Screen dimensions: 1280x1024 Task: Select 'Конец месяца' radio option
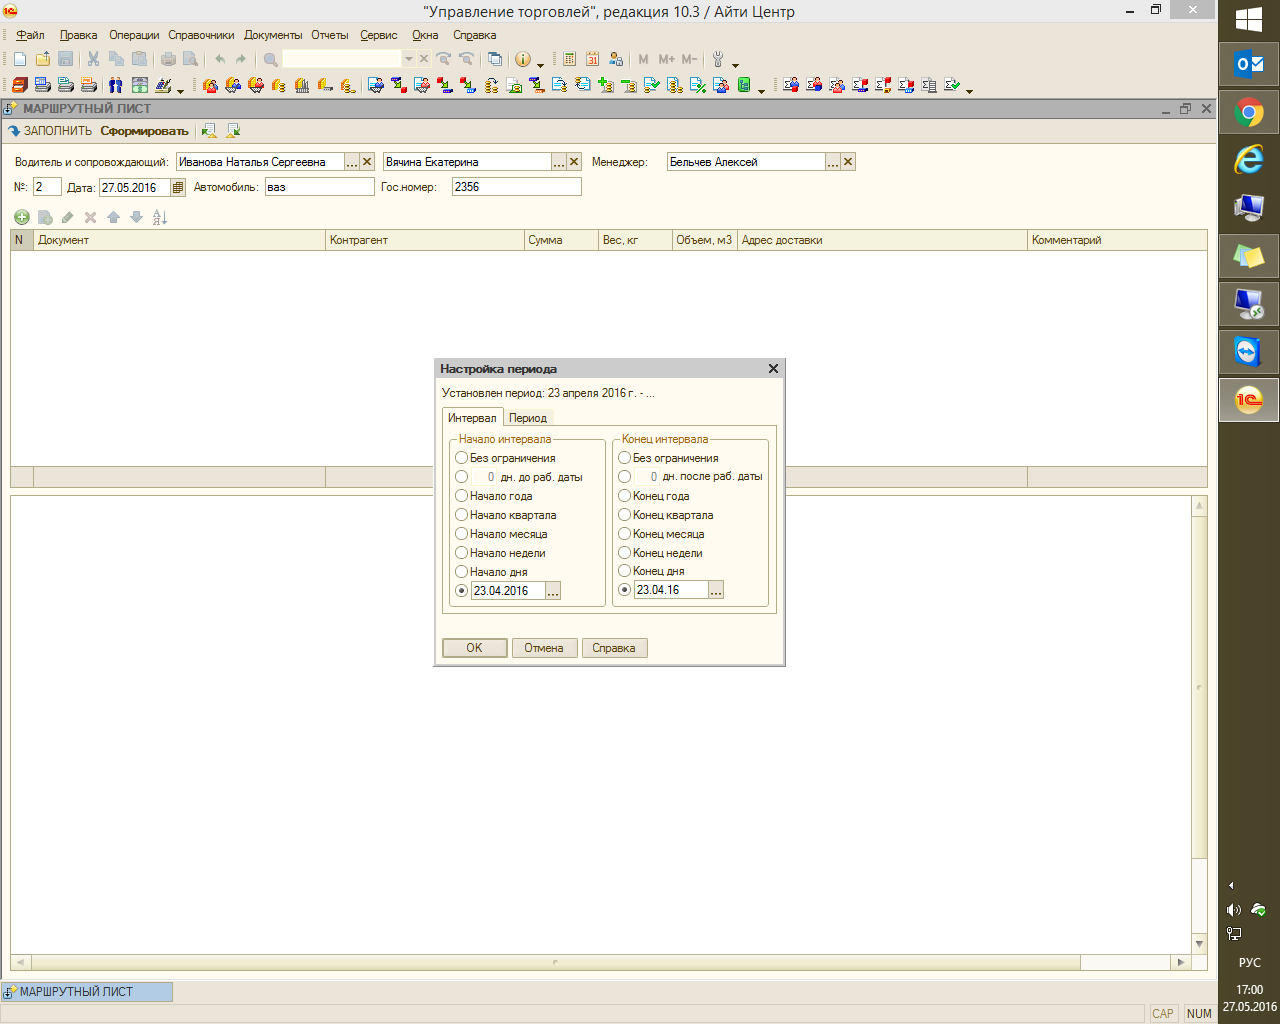(x=624, y=534)
